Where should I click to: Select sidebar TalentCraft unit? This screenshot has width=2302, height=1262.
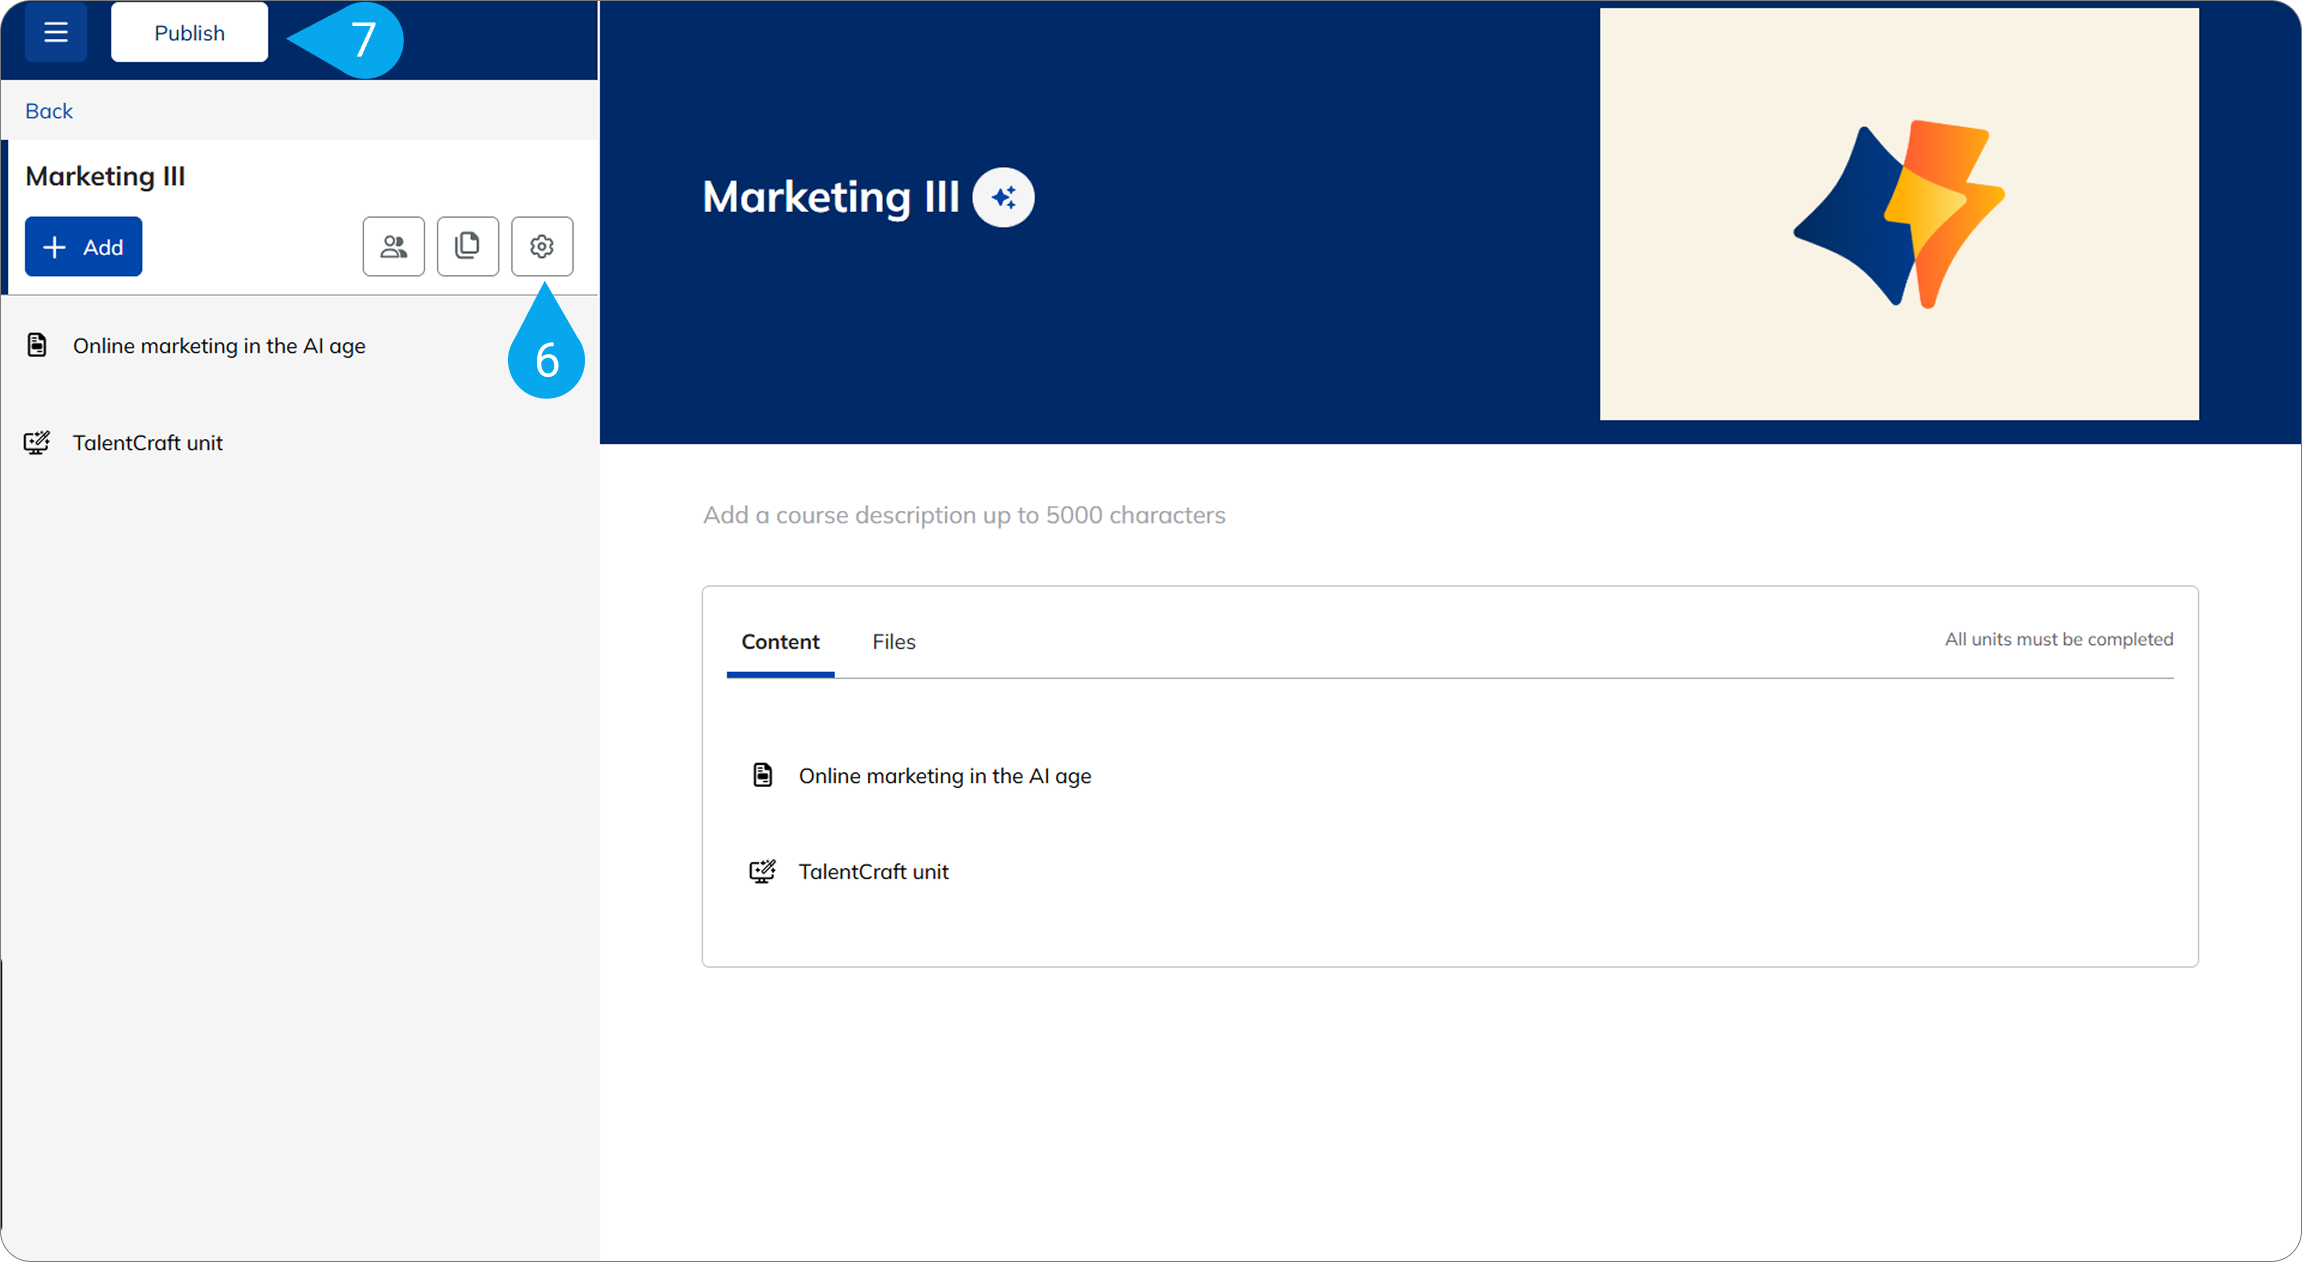pyautogui.click(x=148, y=443)
